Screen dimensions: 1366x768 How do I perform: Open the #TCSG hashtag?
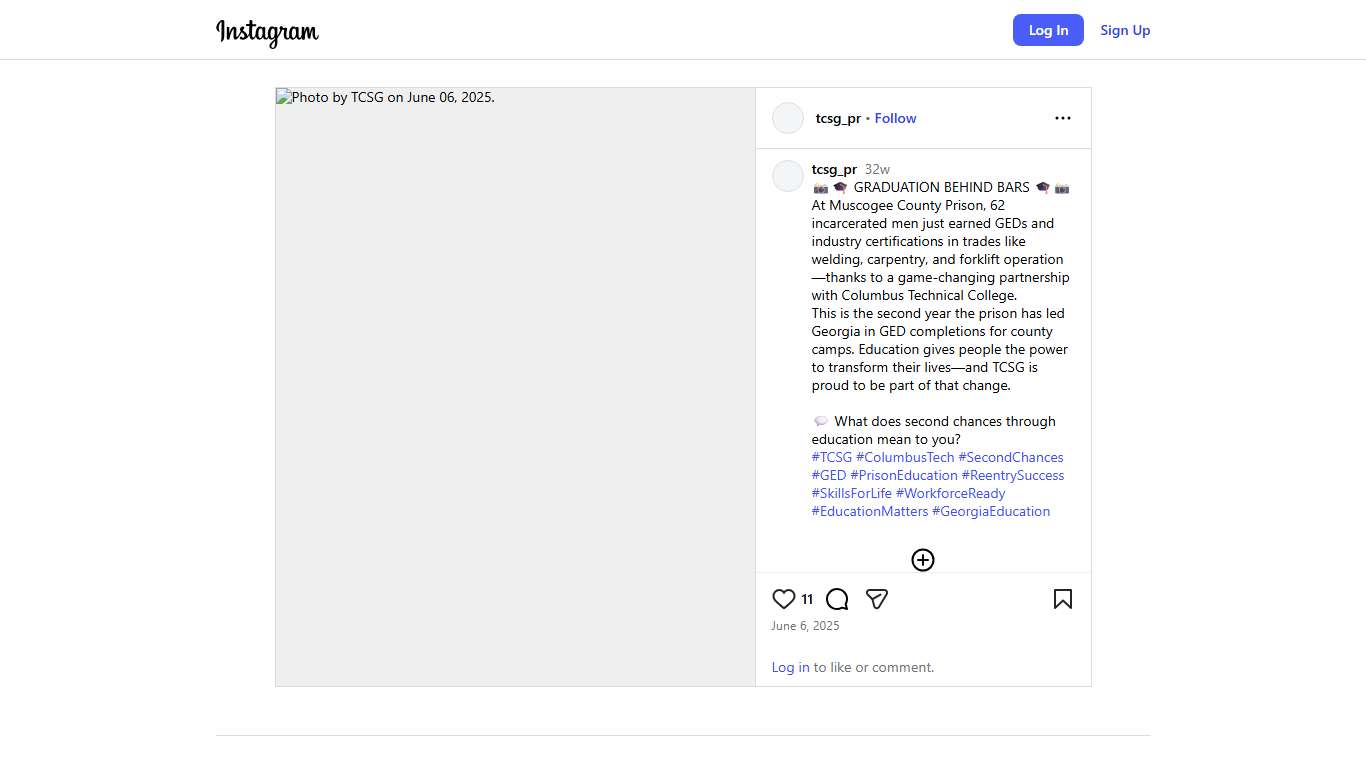[831, 457]
